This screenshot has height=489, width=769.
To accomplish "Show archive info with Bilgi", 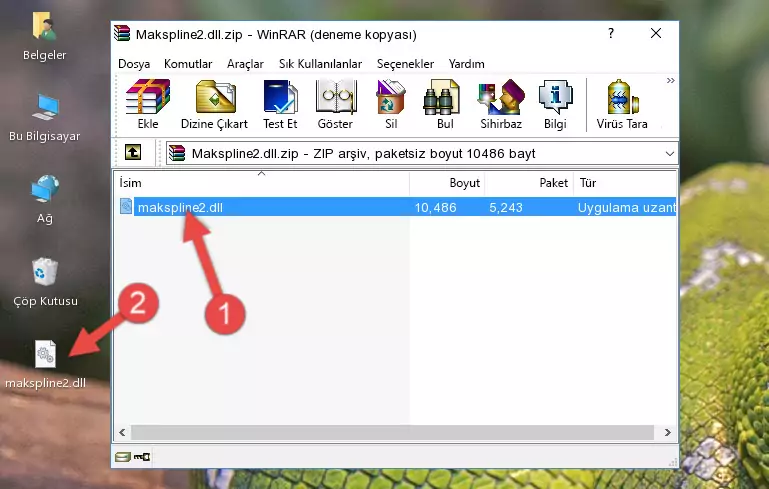I will pyautogui.click(x=555, y=104).
